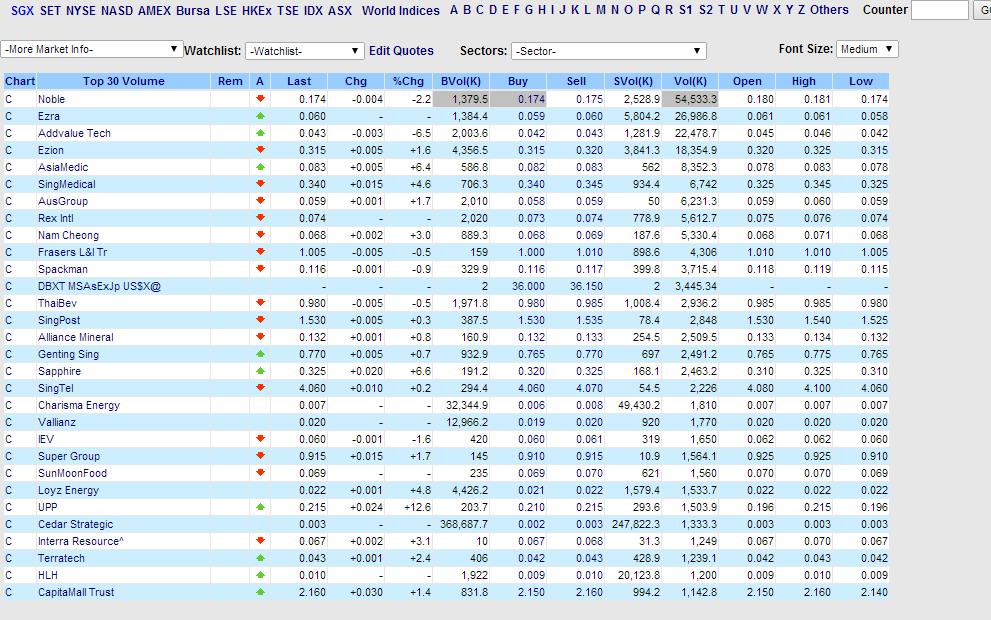The width and height of the screenshot is (991, 620).
Task: Click green up arrow in CapitaMall Trust row
Action: [260, 592]
